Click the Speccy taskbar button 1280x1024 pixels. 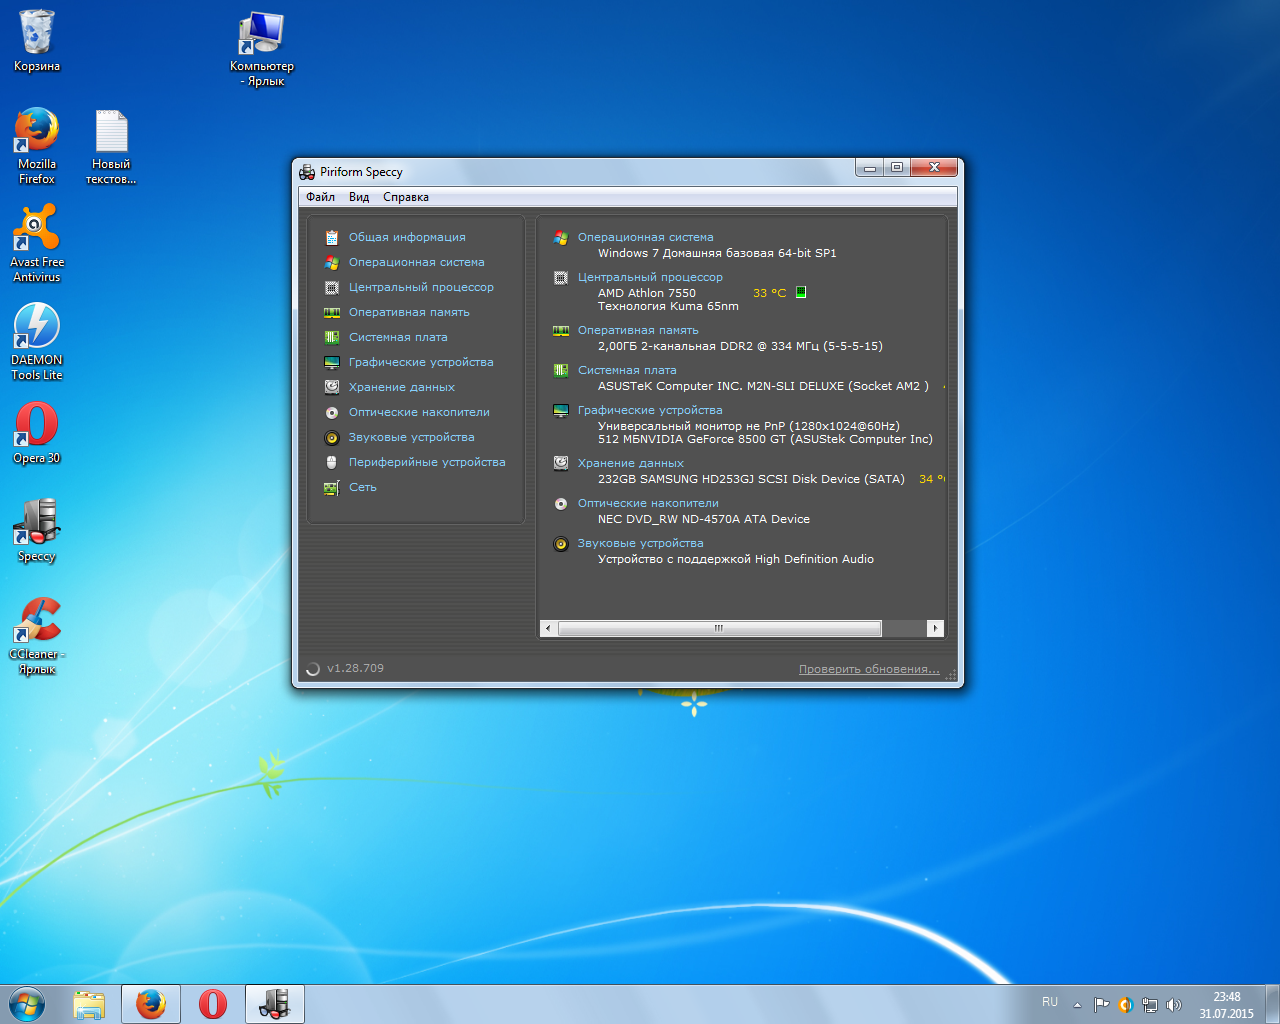pos(274,1004)
